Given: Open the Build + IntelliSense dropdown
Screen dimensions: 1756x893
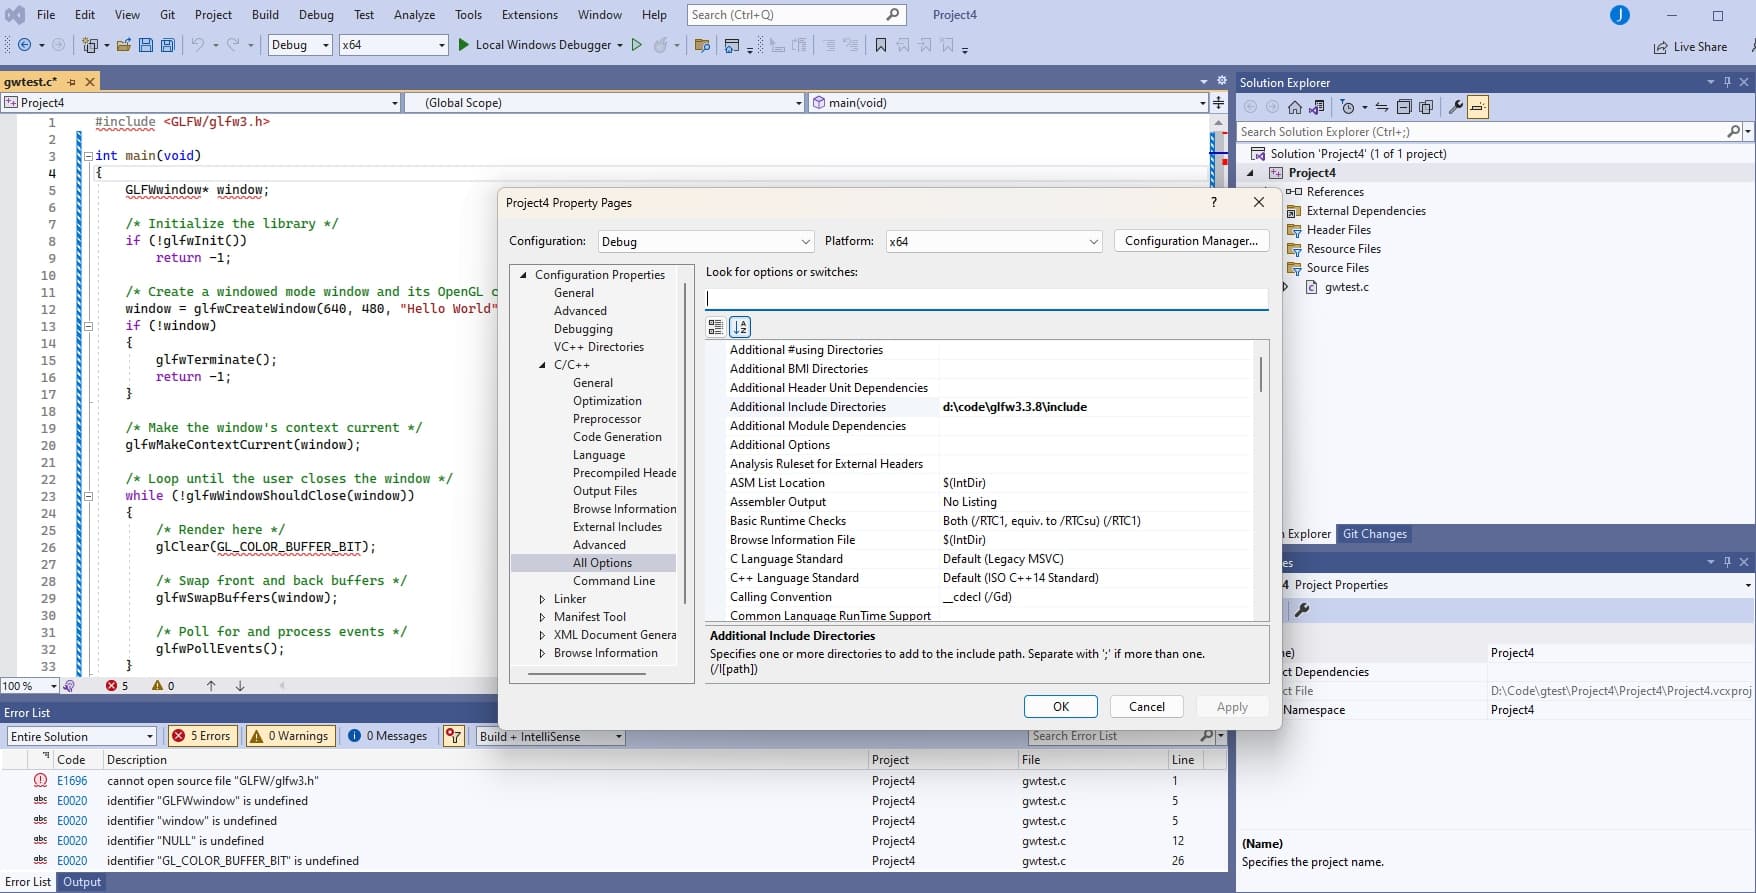Looking at the screenshot, I should tap(550, 736).
